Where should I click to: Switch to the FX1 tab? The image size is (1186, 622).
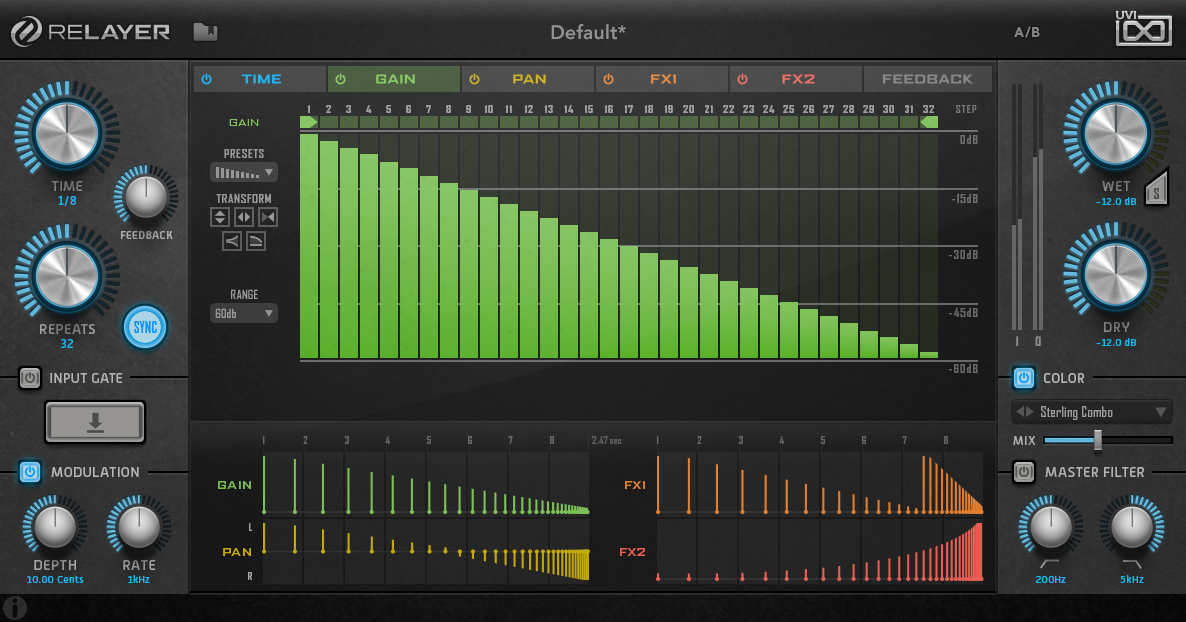[x=662, y=79]
